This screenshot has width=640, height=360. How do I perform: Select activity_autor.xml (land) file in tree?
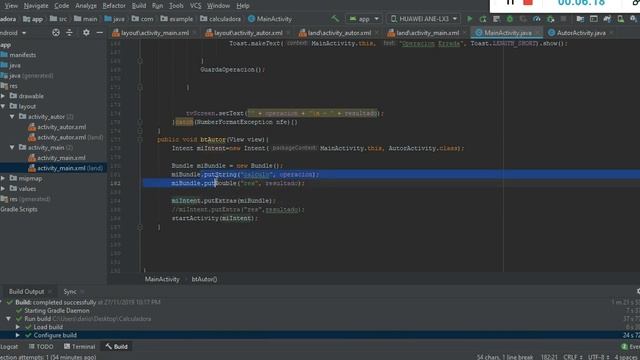[65, 138]
